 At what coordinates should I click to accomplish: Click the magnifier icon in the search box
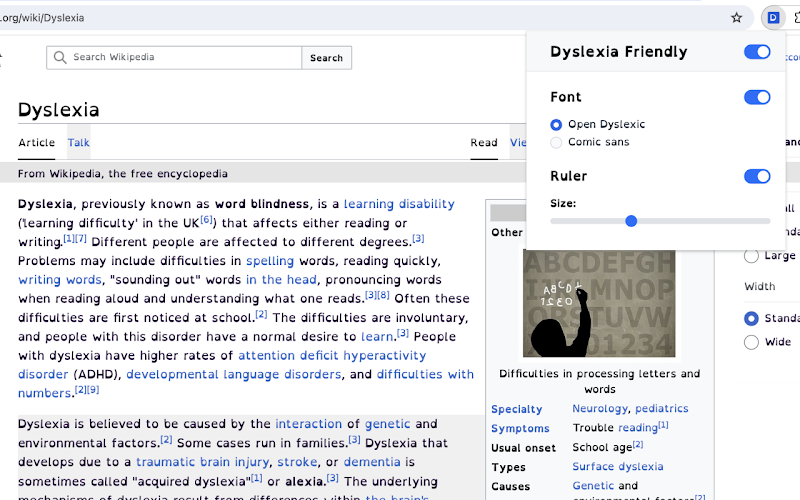pyautogui.click(x=60, y=57)
